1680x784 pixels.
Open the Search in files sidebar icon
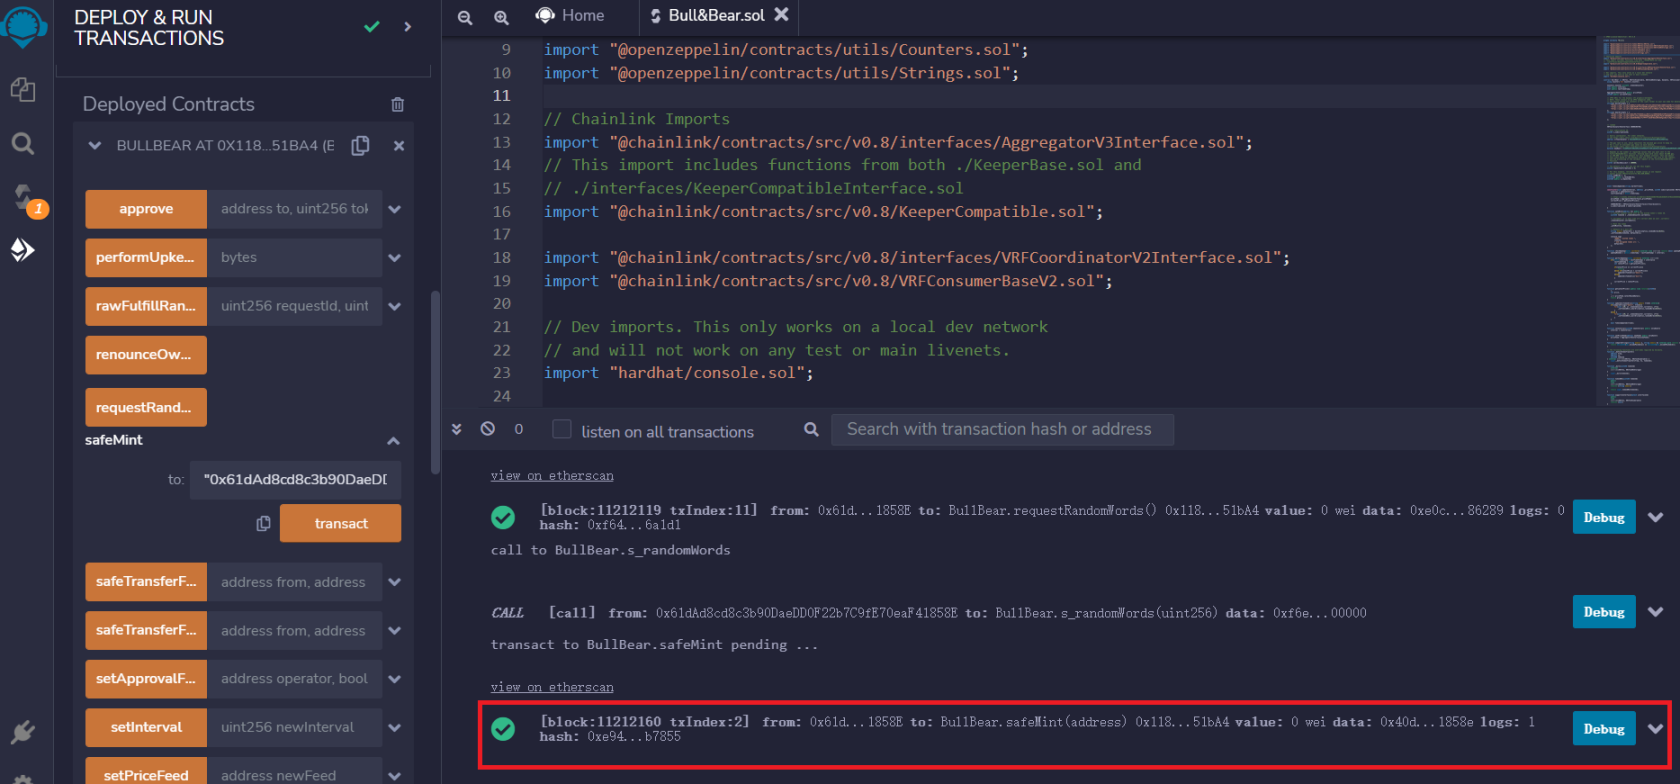23,144
